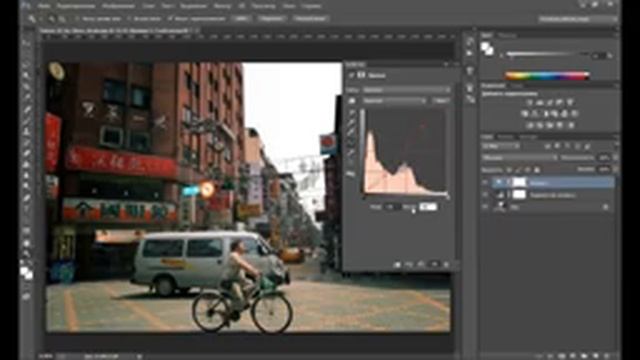Add a Color Balance adjustment

[x=535, y=113]
